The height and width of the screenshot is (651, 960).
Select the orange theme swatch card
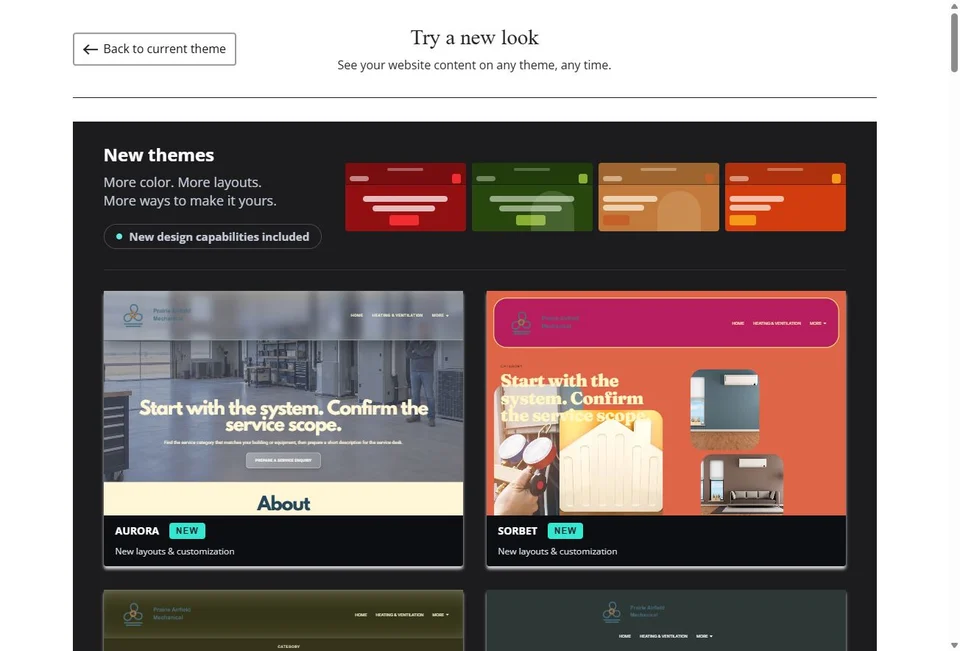click(x=786, y=197)
